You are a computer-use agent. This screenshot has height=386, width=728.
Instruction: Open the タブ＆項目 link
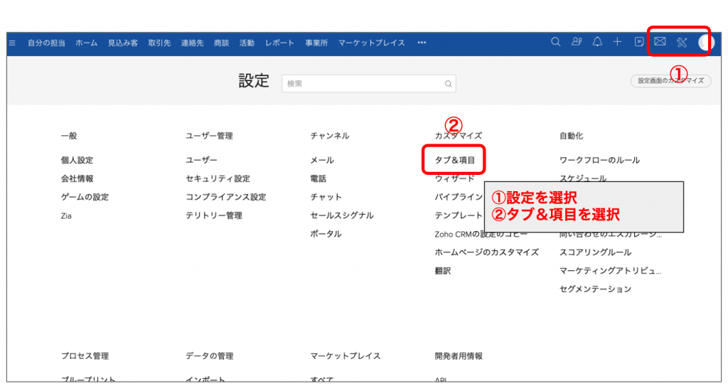pos(455,160)
